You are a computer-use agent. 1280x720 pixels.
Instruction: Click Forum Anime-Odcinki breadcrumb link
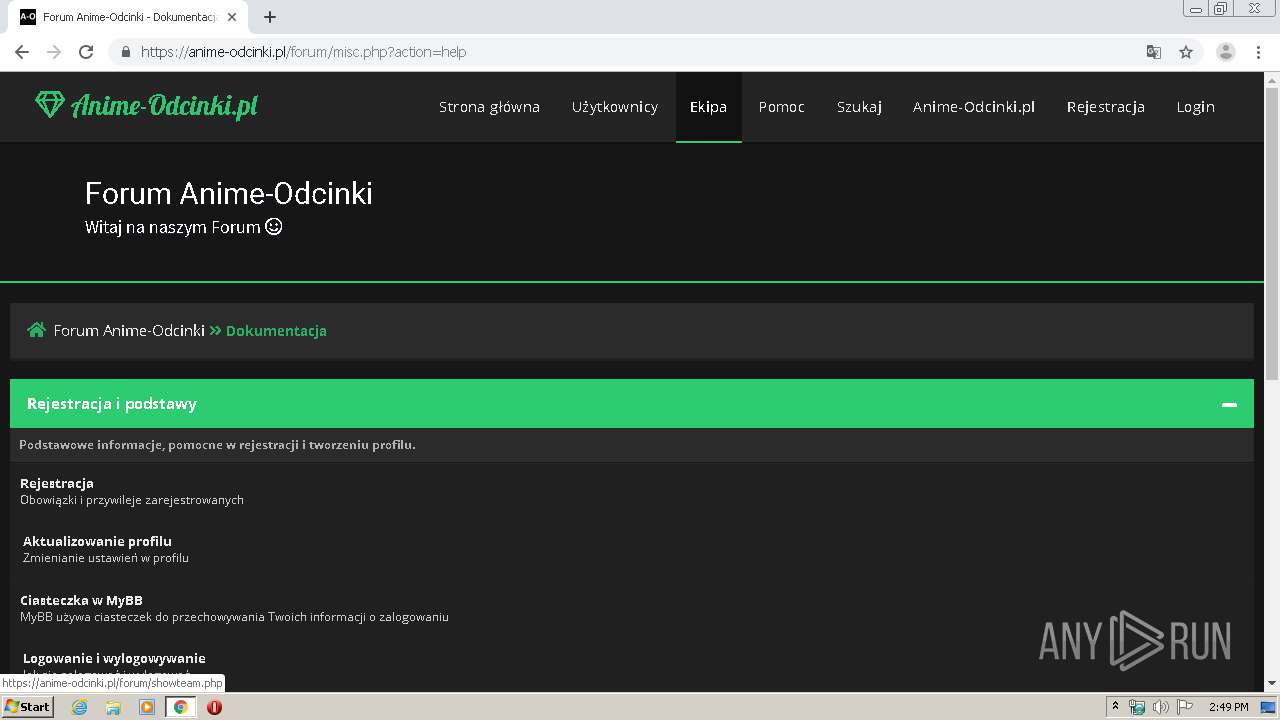129,331
